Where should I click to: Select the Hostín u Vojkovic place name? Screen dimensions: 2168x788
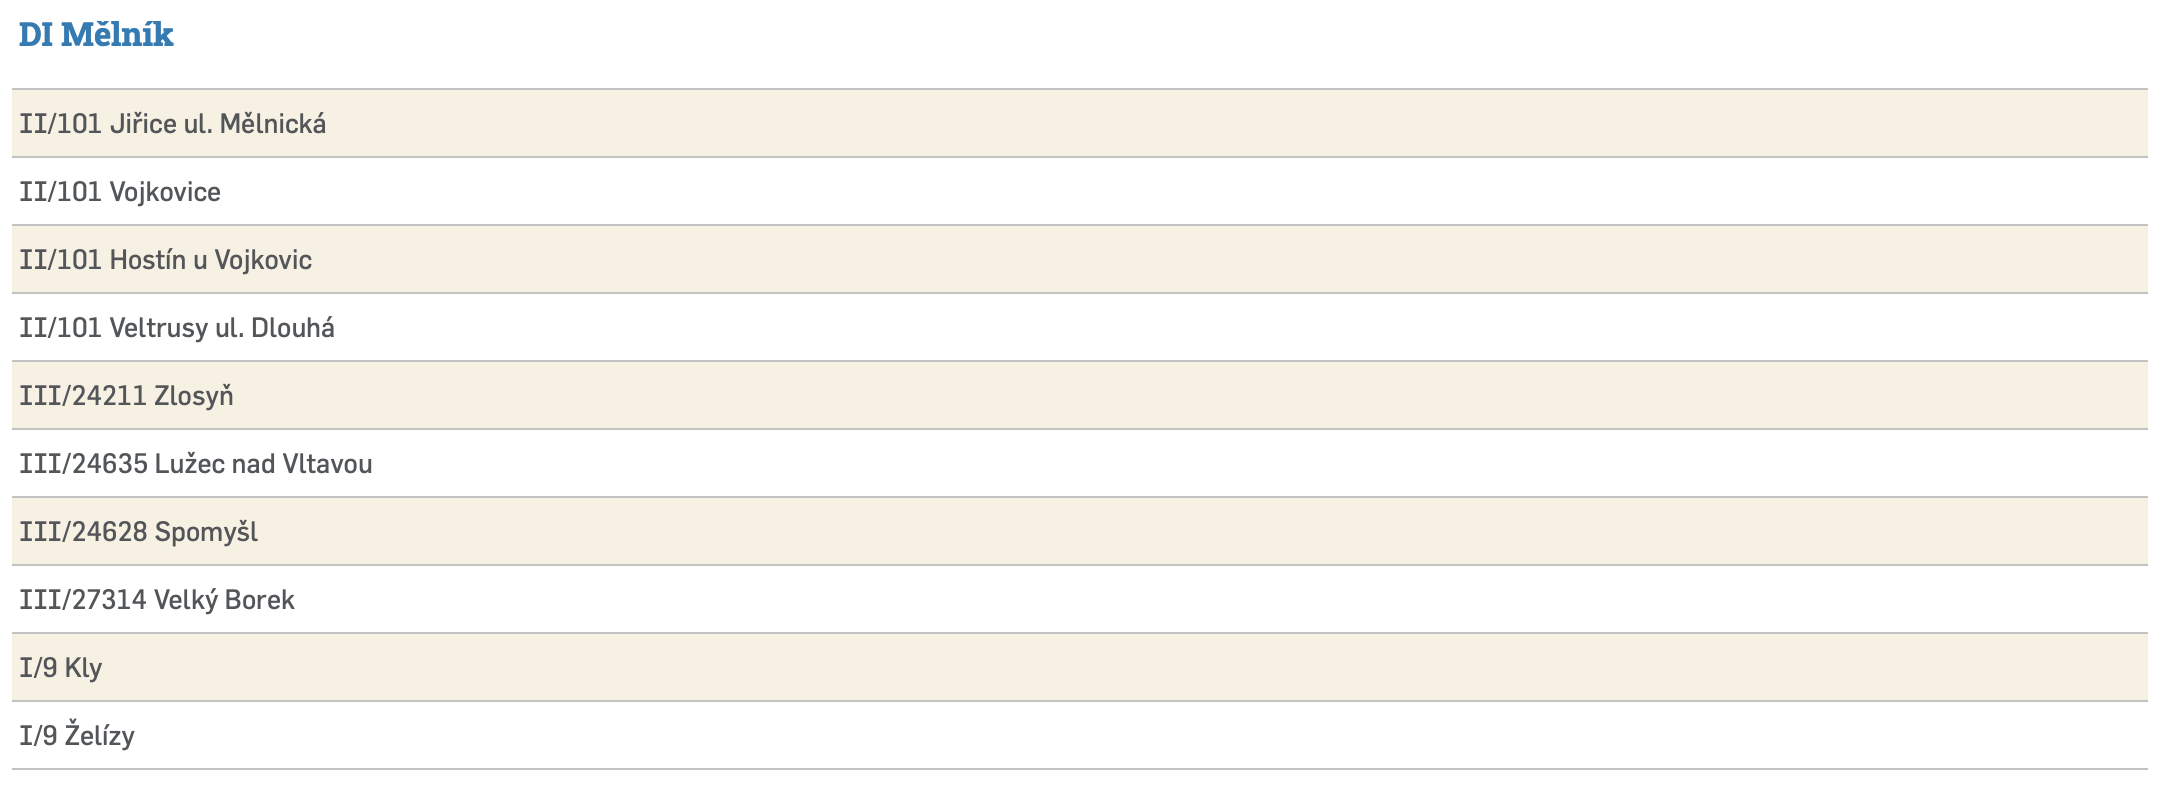[x=211, y=260]
